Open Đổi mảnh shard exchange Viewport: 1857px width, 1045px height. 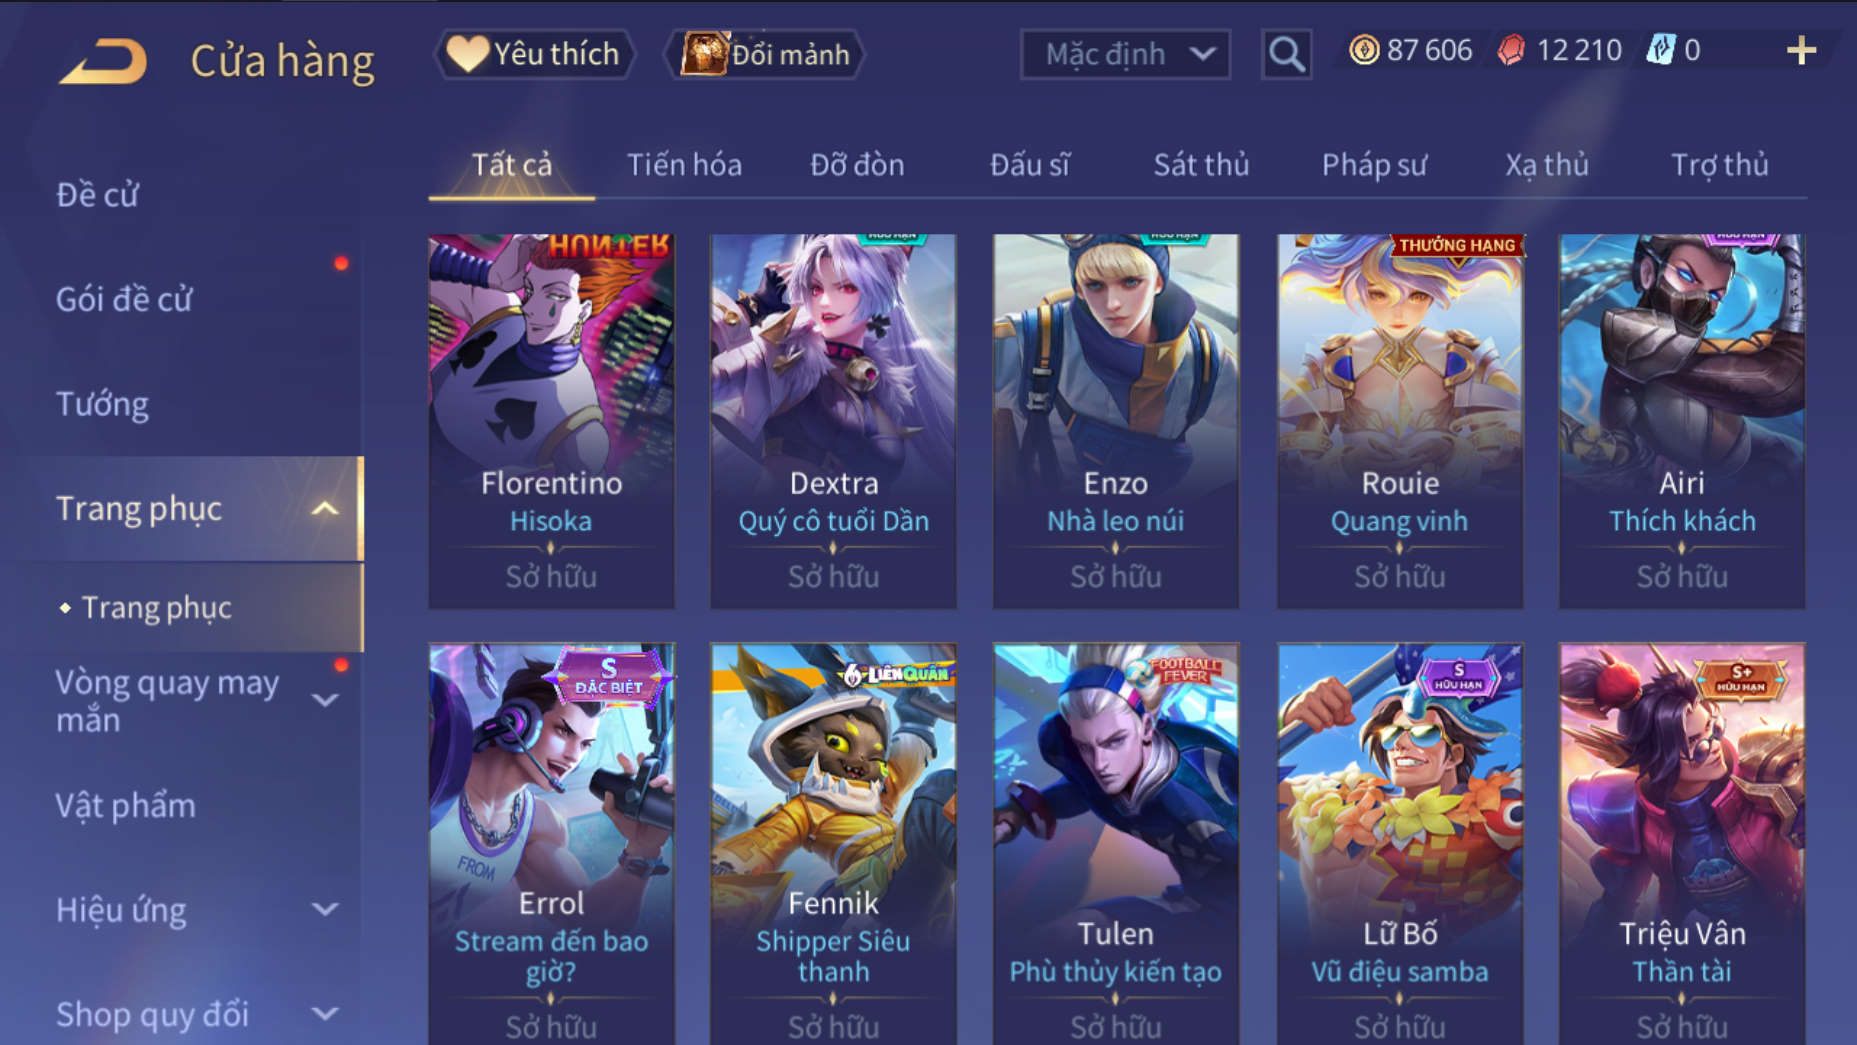[764, 54]
